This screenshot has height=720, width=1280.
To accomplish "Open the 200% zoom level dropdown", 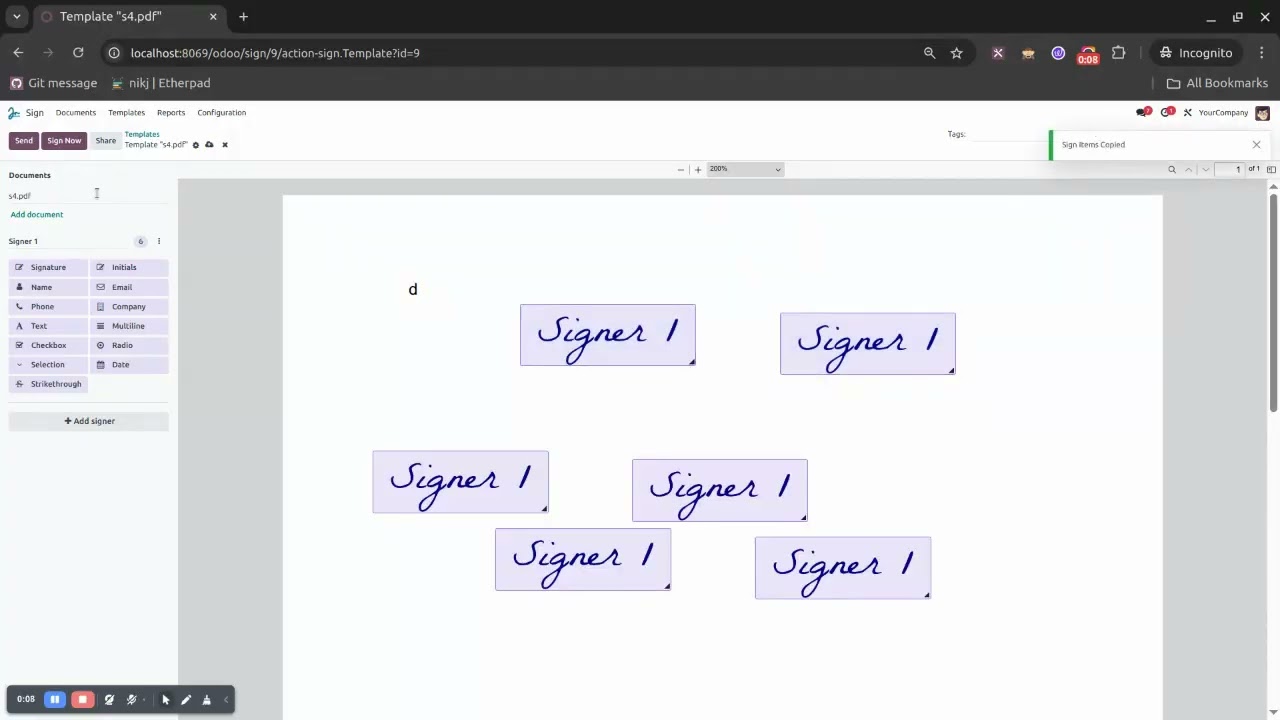I will click(x=745, y=169).
